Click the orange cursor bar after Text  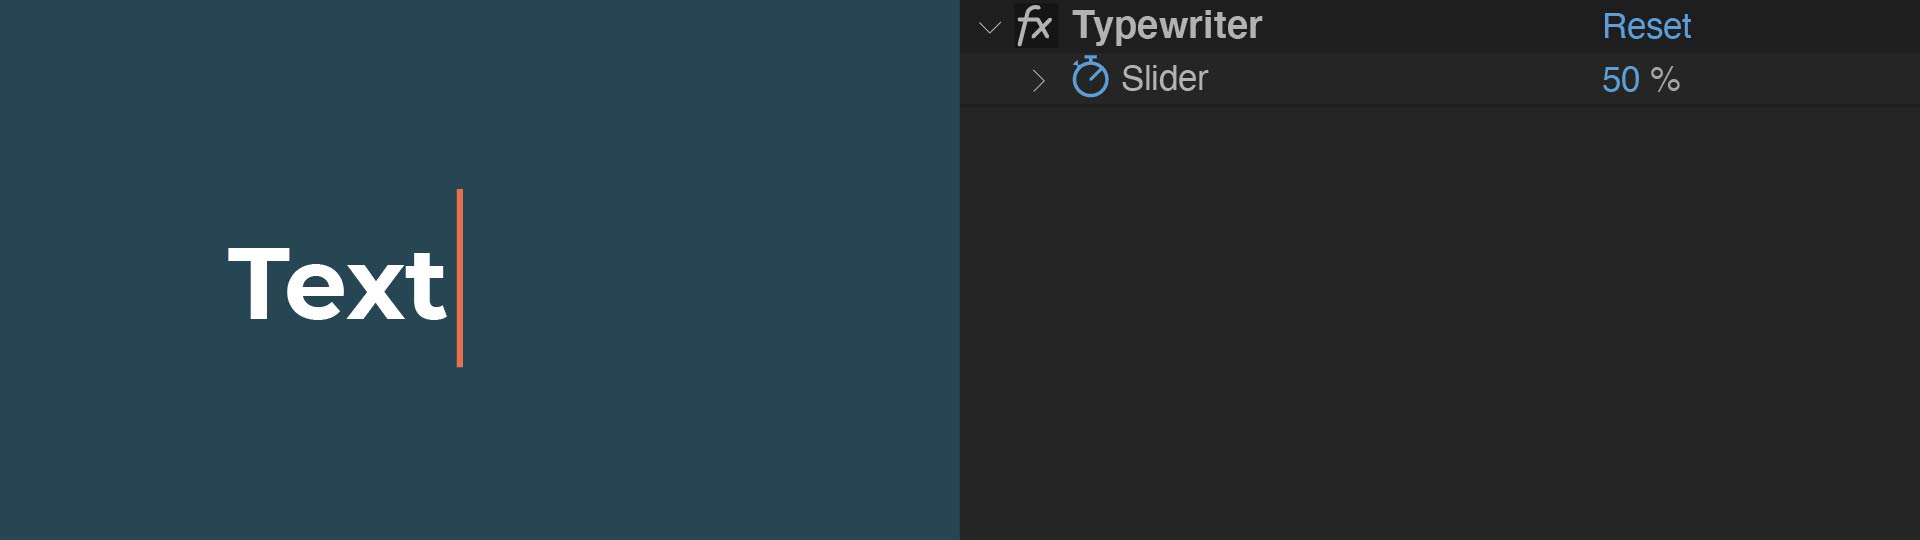coord(460,278)
